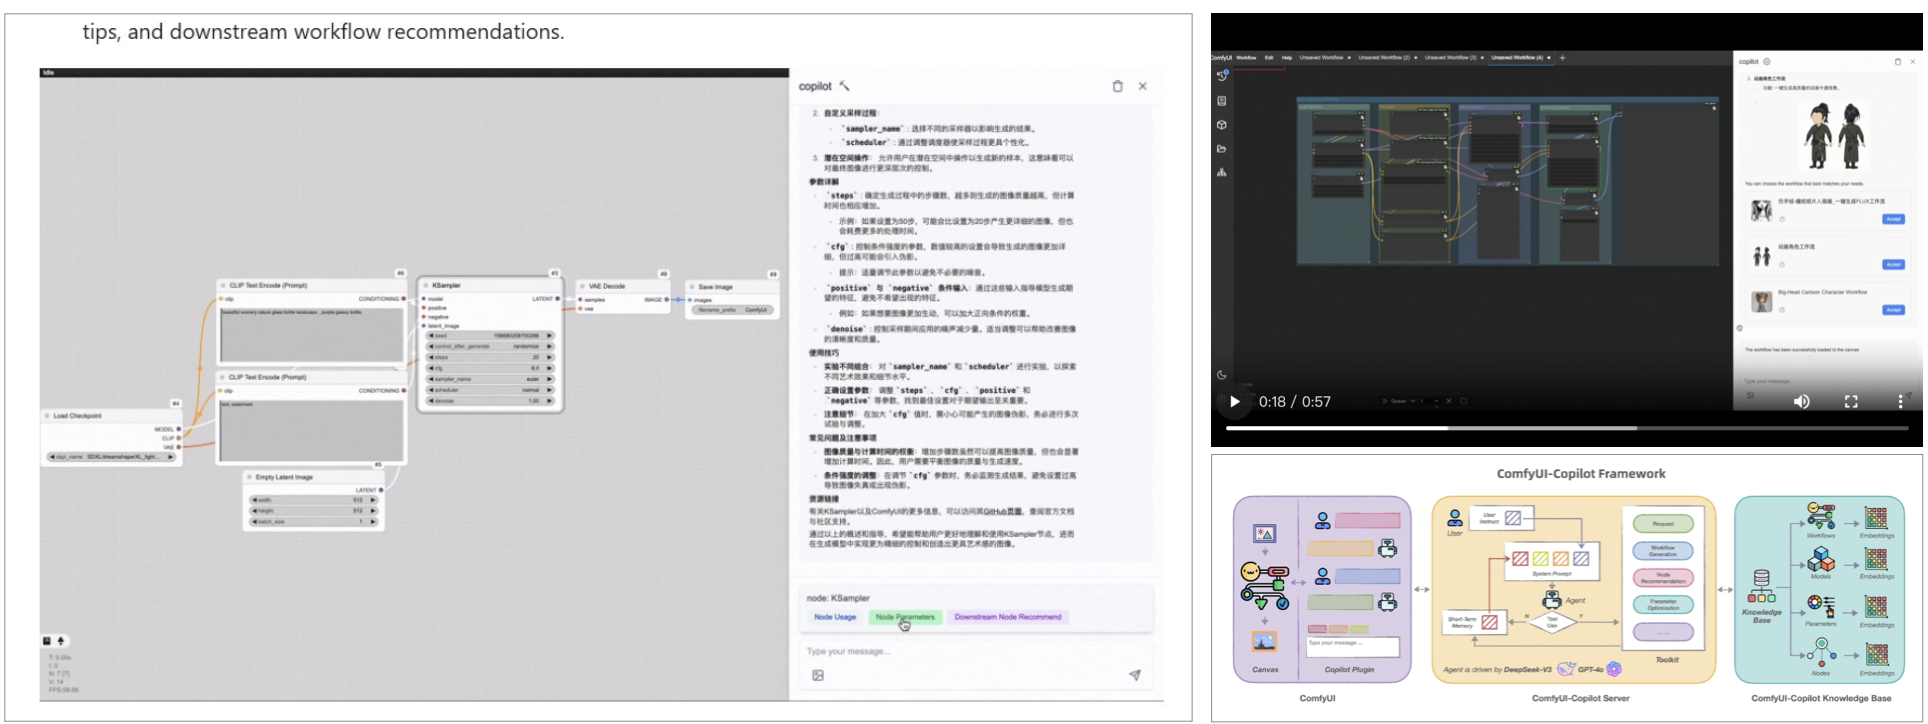Click the video progress bar
The height and width of the screenshot is (724, 1928).
[1566, 428]
